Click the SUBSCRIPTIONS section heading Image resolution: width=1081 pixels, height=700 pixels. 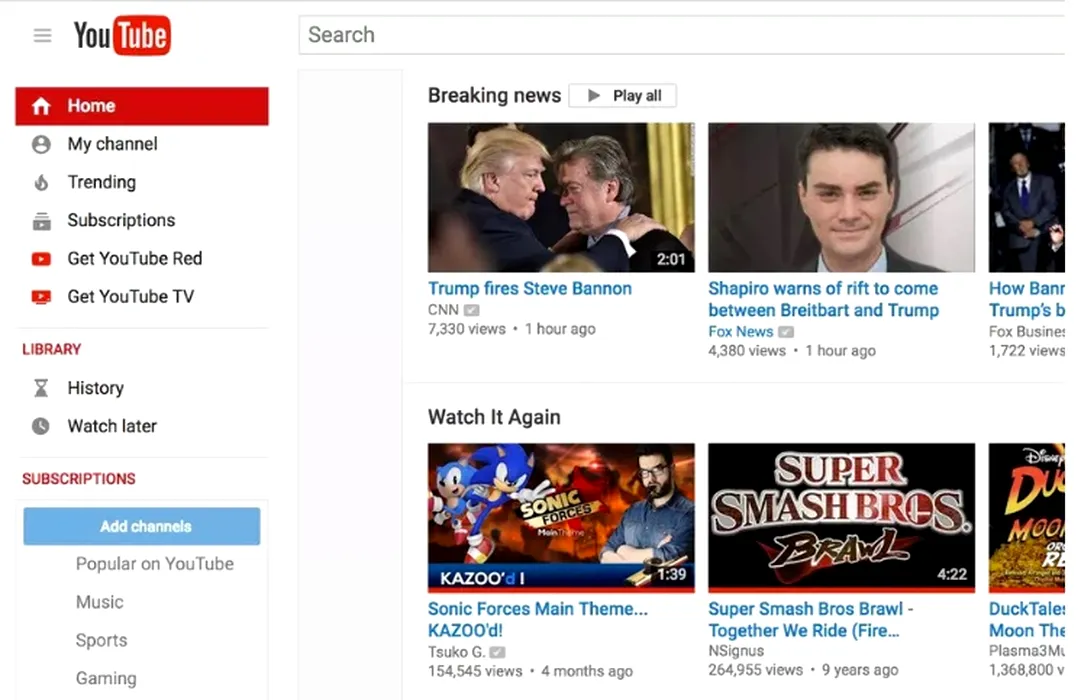[79, 479]
